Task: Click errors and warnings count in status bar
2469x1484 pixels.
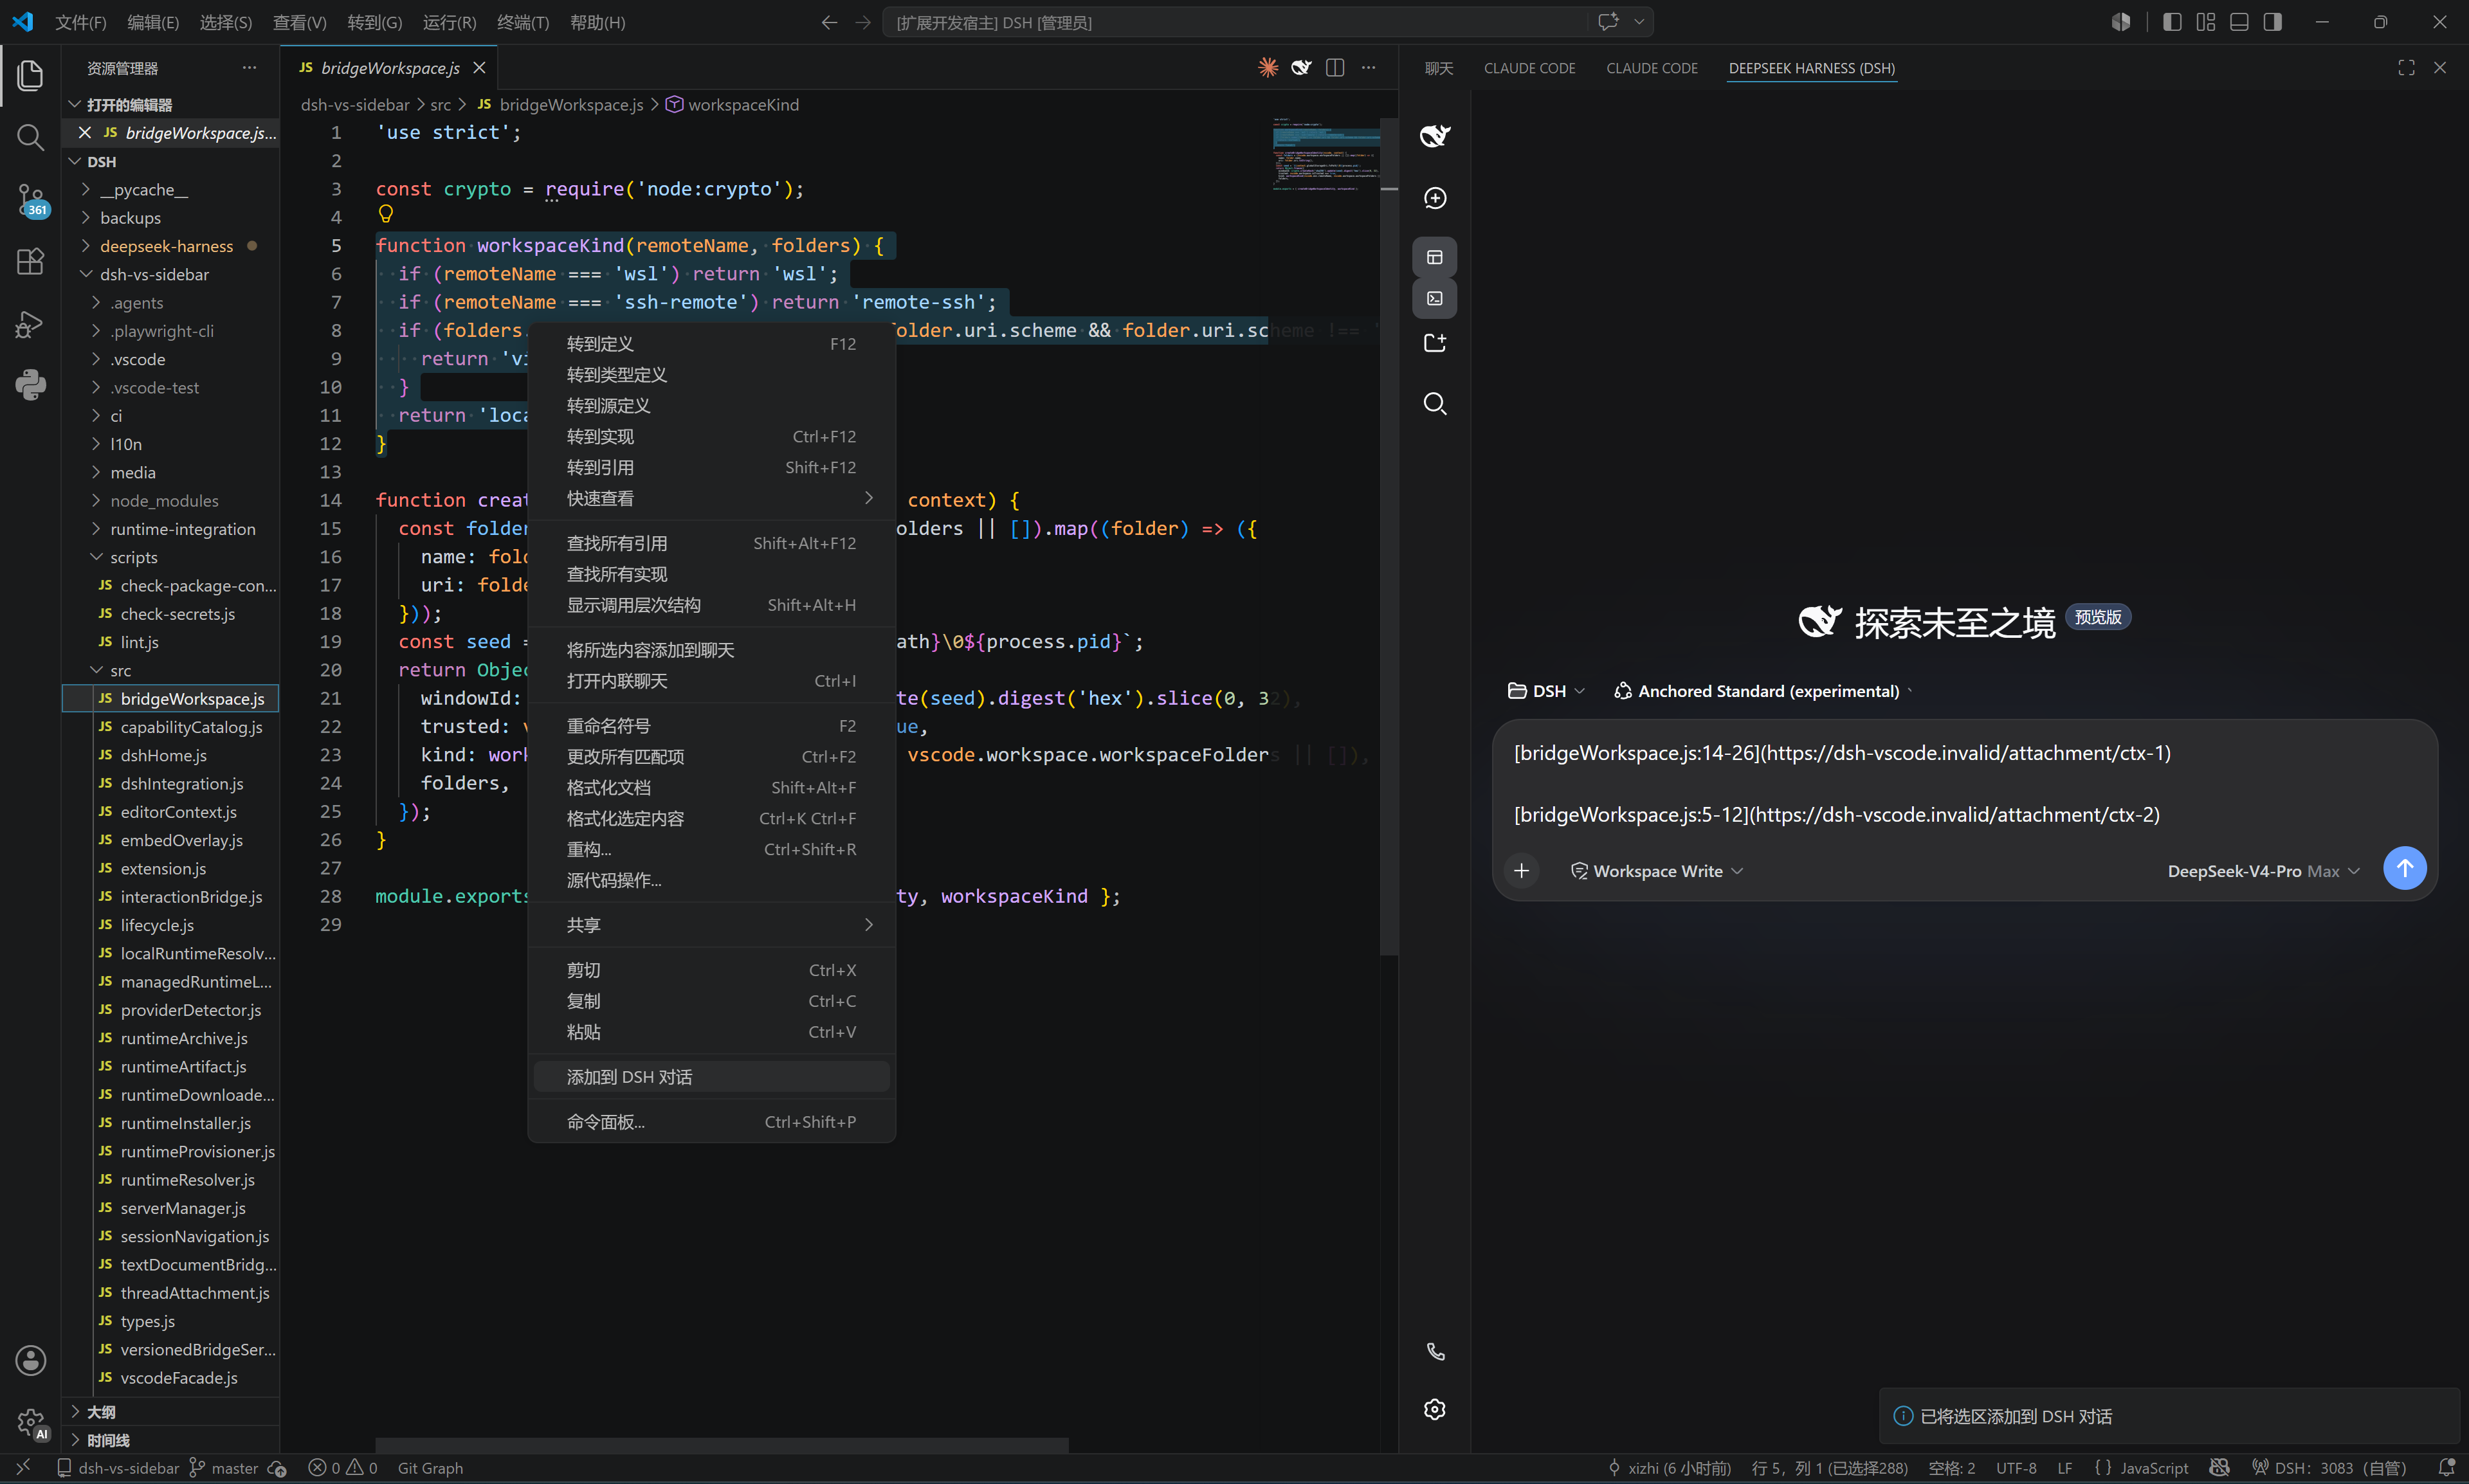Action: pyautogui.click(x=343, y=1468)
